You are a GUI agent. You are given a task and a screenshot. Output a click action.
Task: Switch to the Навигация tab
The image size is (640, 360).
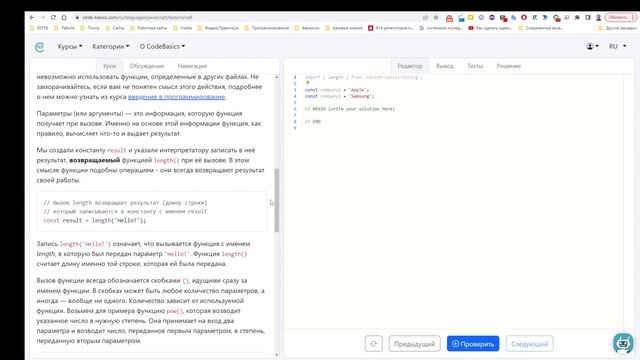(192, 66)
